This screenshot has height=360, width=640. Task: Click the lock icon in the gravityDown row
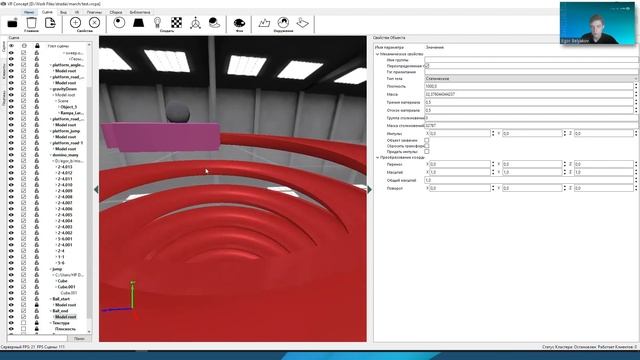(x=37, y=89)
